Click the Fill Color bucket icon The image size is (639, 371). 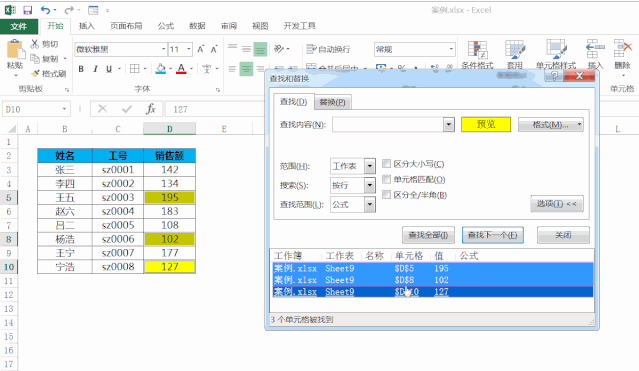click(161, 68)
